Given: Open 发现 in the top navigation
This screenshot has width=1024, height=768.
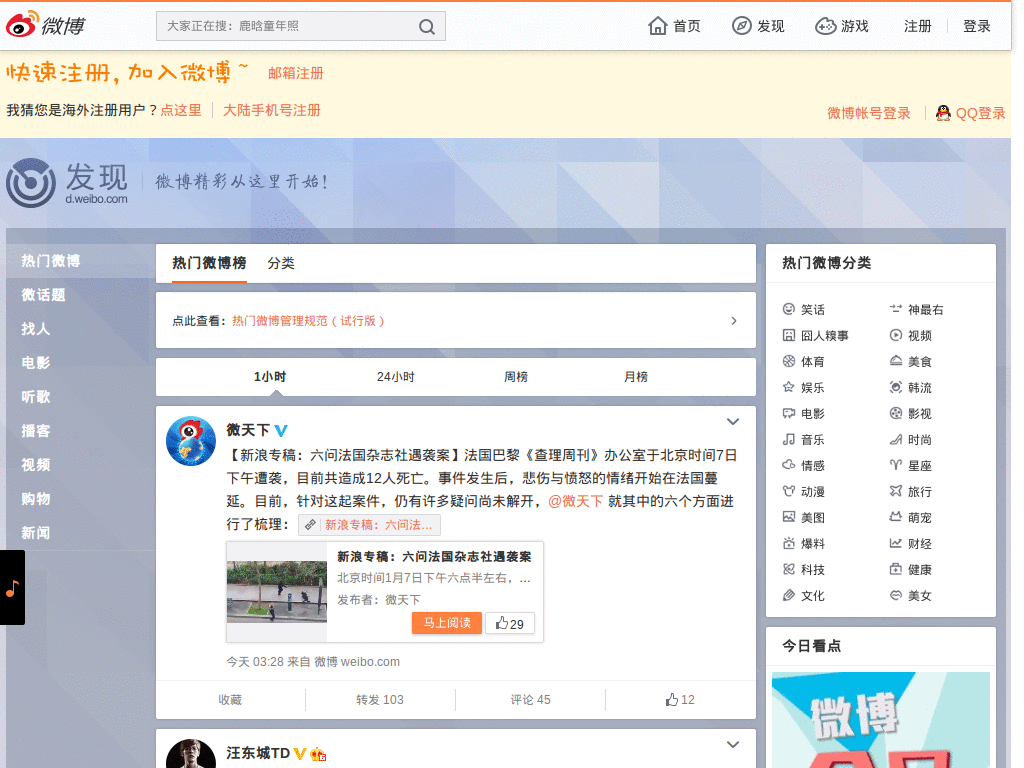Looking at the screenshot, I should click(x=758, y=26).
